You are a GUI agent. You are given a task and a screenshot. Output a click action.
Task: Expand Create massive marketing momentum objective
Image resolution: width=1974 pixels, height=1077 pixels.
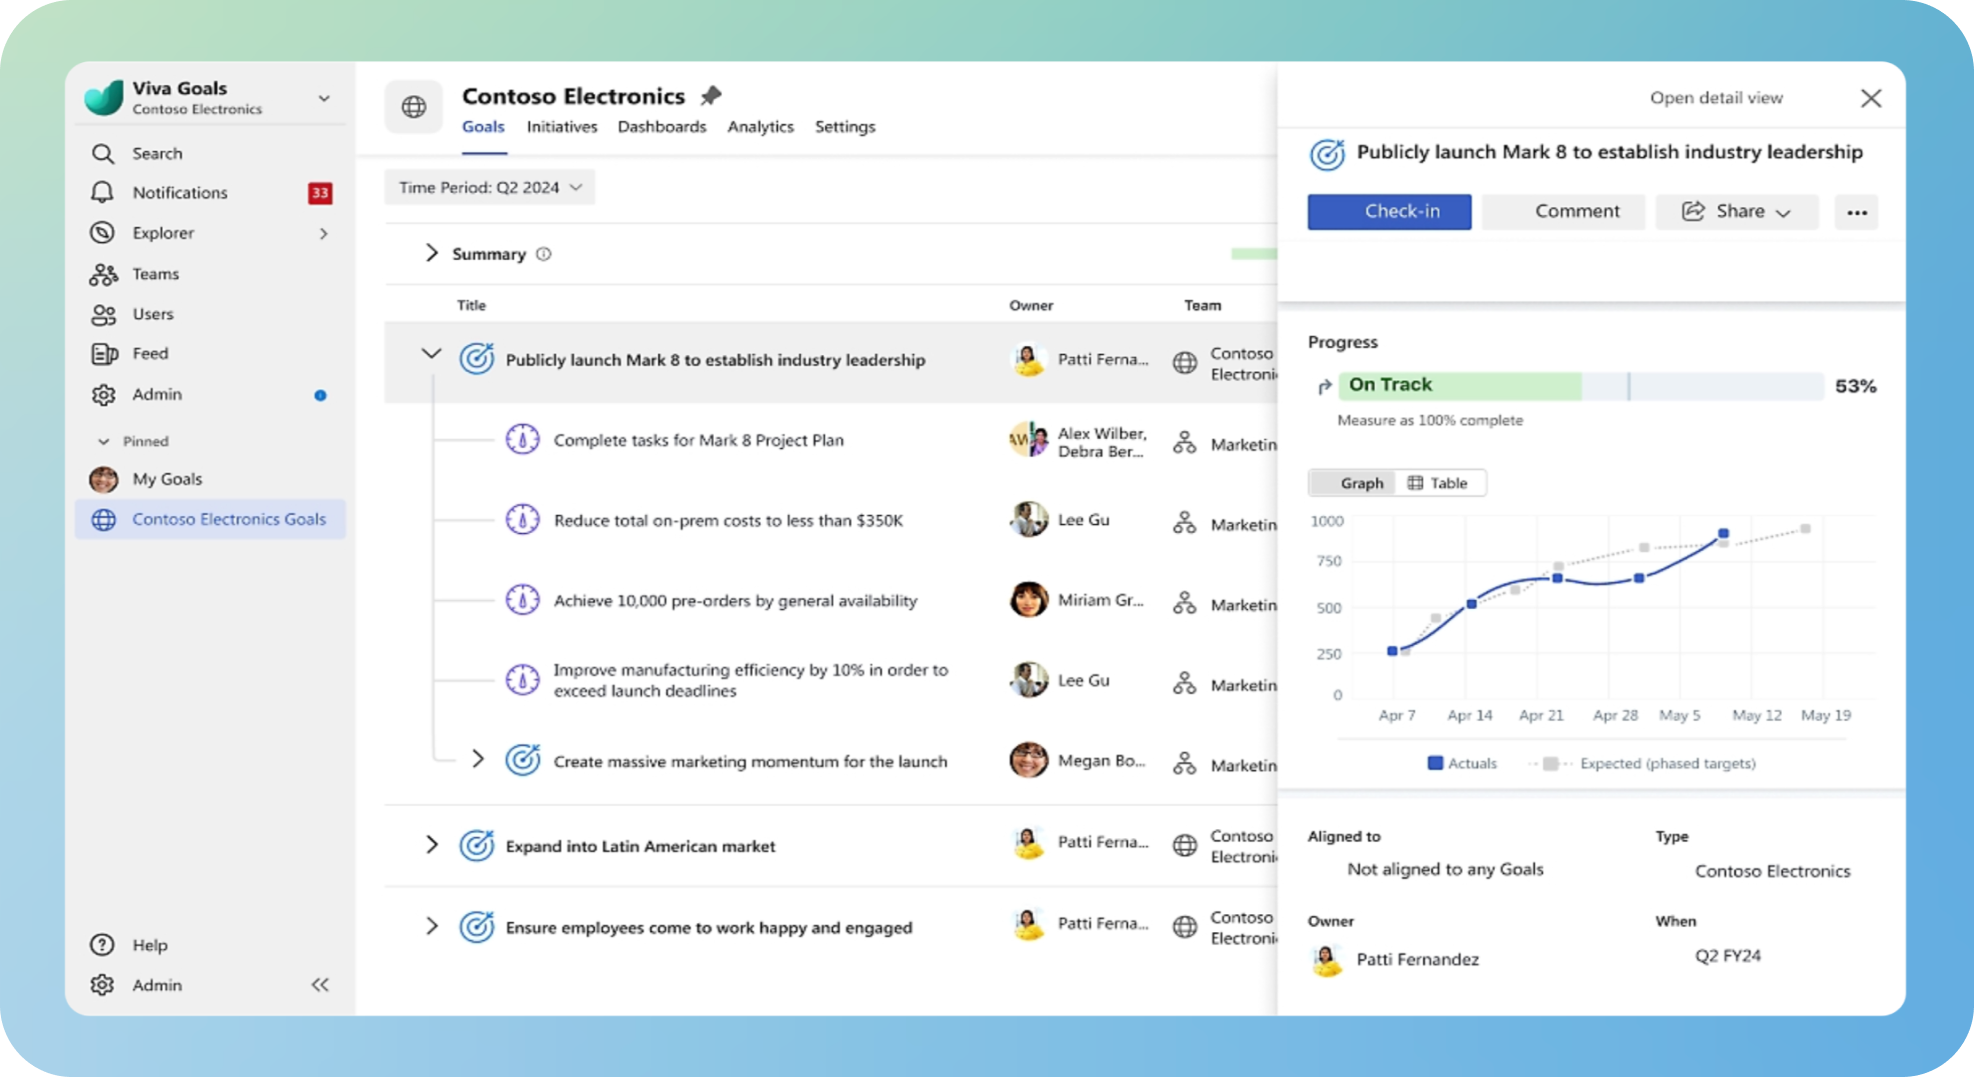pos(478,759)
